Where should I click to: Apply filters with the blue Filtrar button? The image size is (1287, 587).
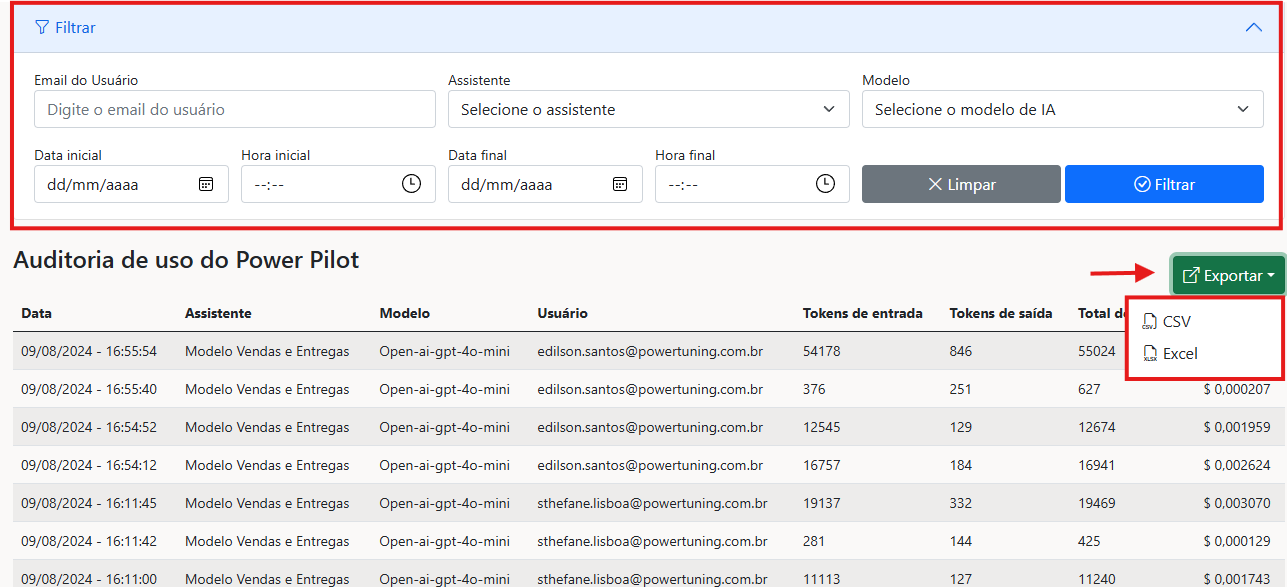(x=1164, y=184)
